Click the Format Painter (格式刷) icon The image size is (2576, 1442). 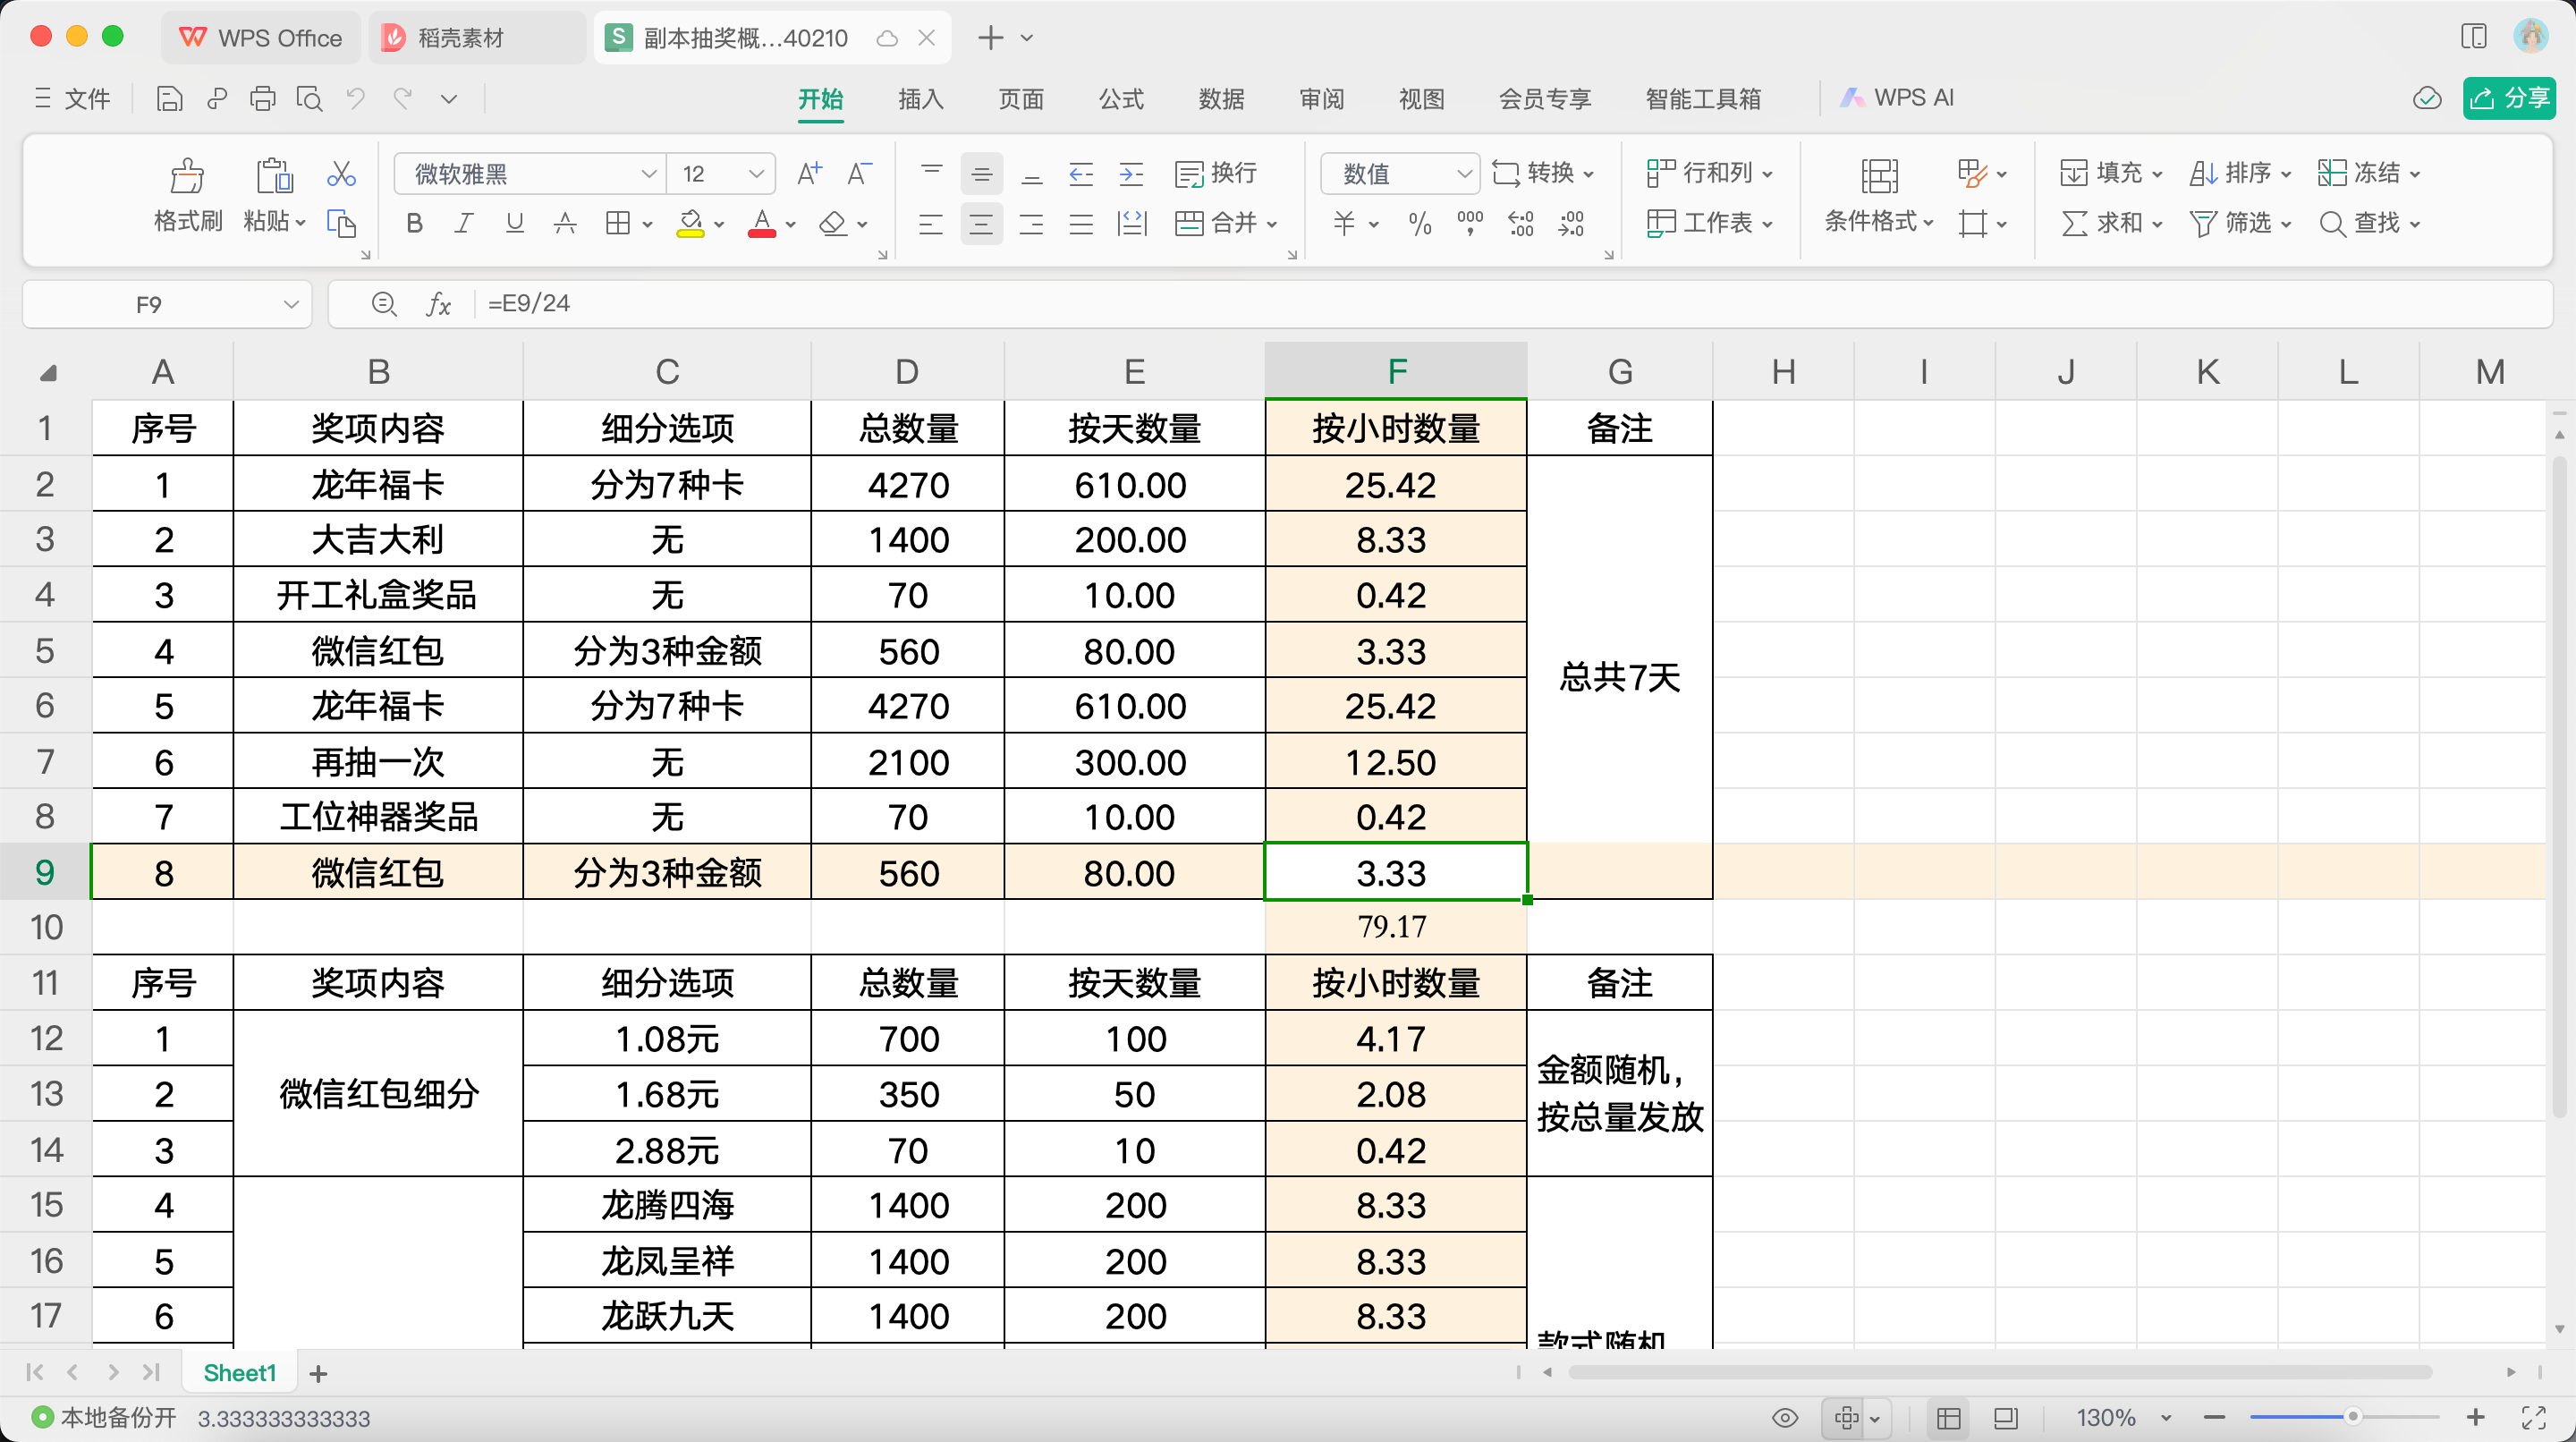coord(187,176)
